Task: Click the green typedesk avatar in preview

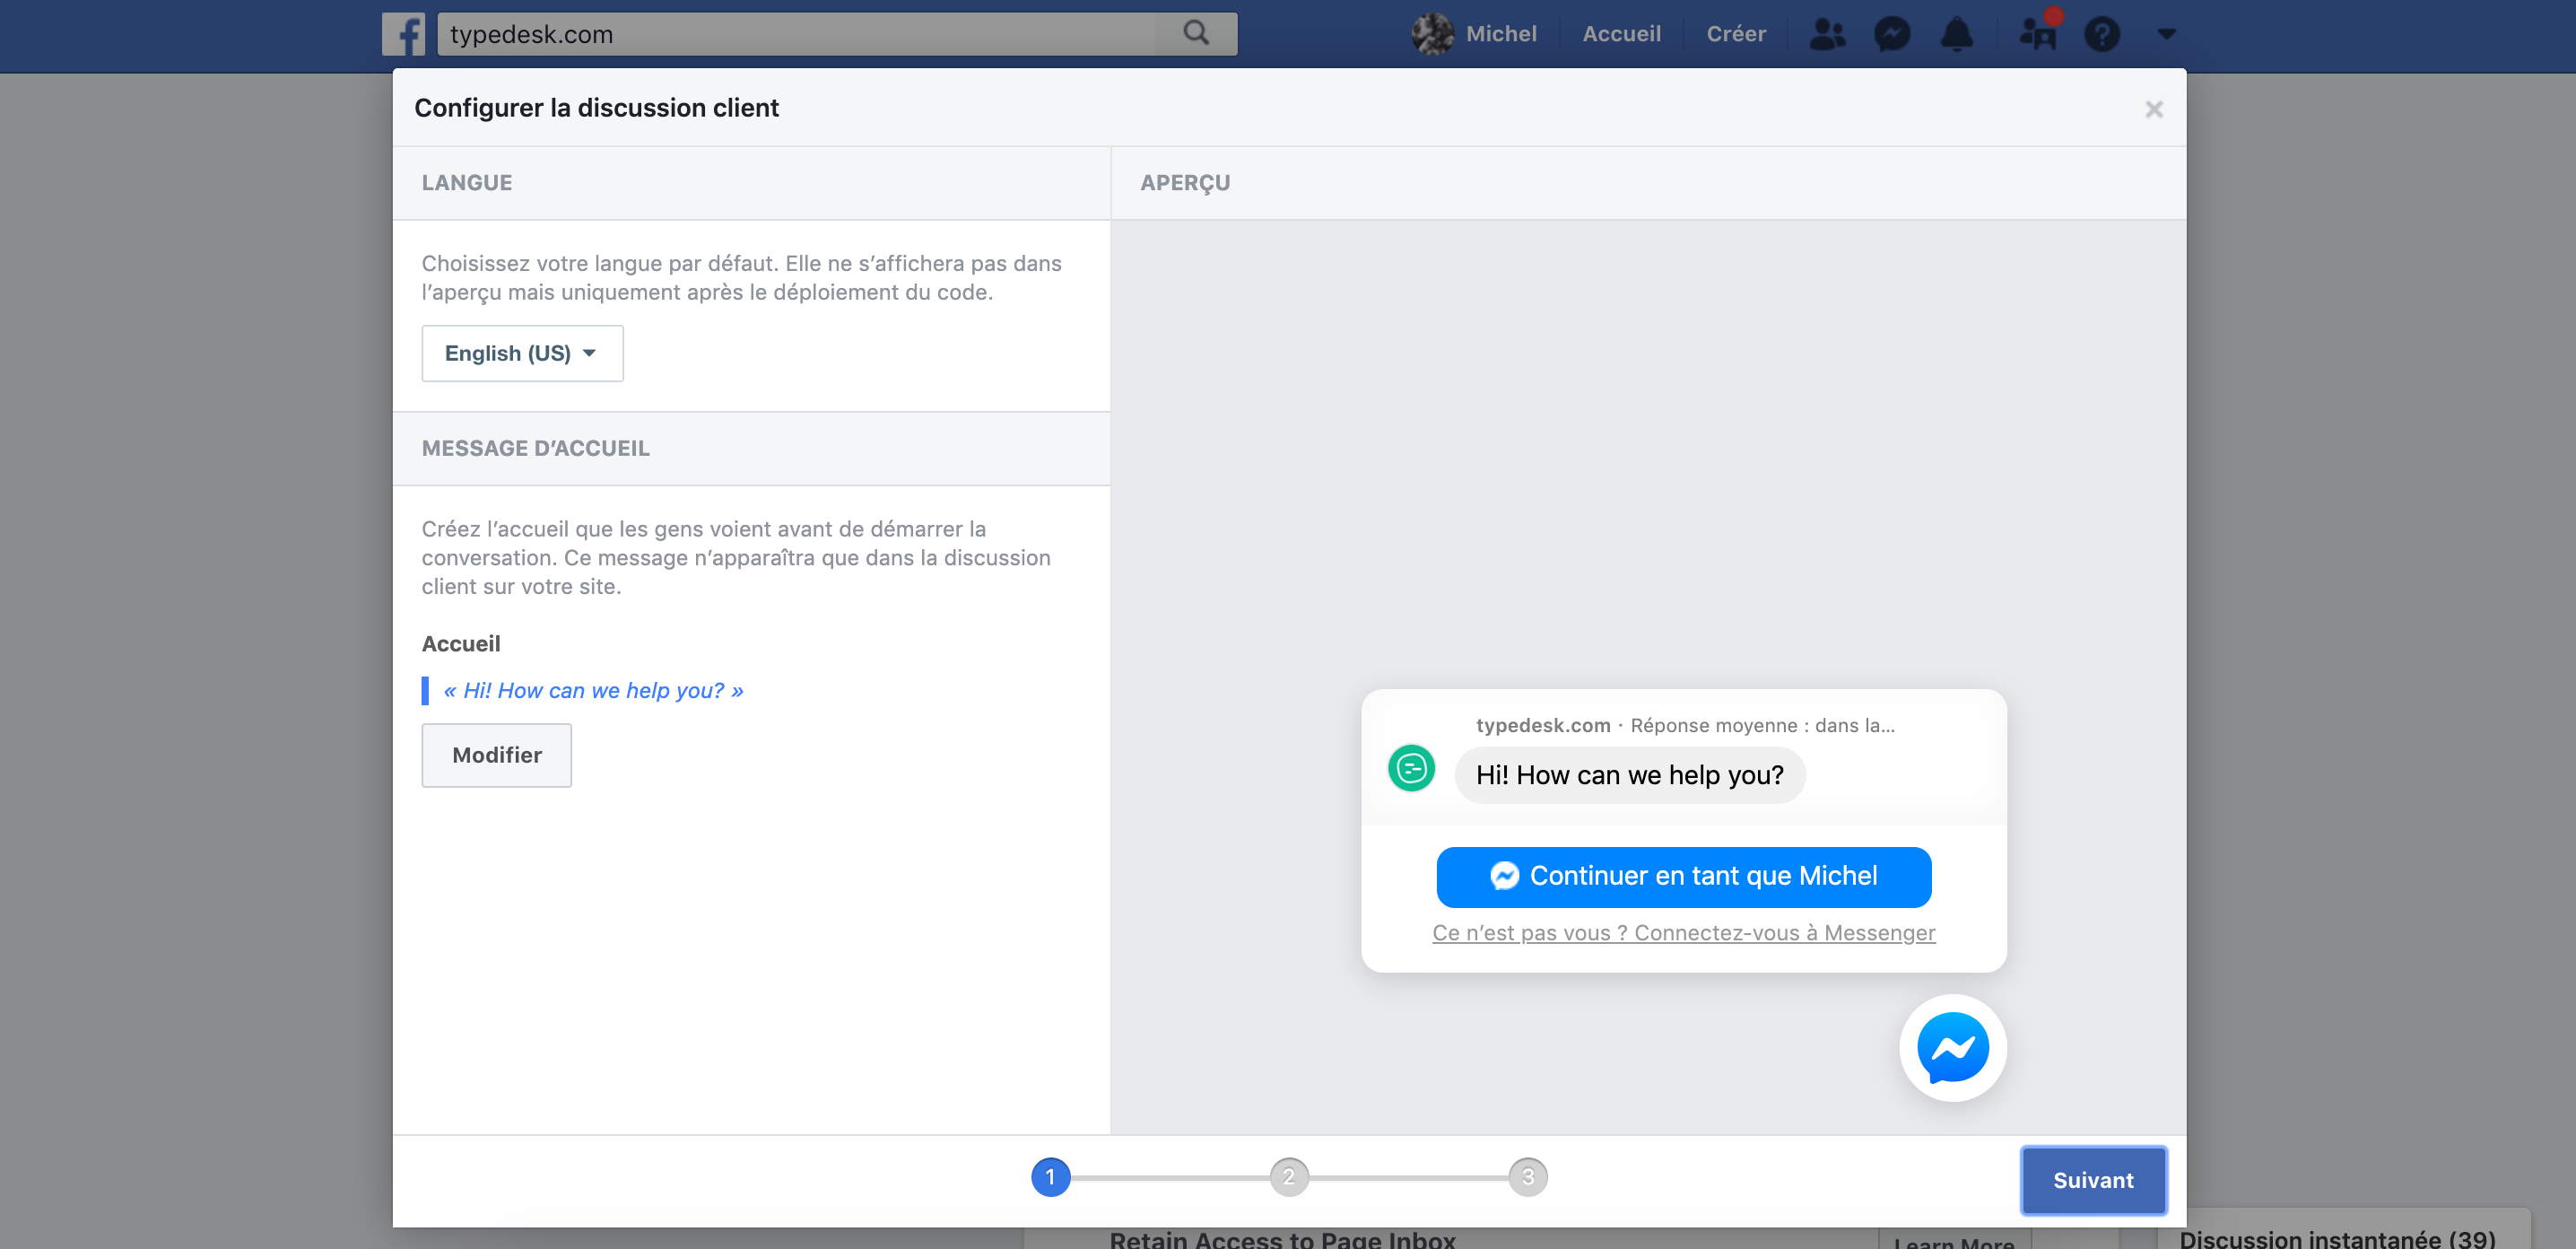Action: [x=1411, y=768]
